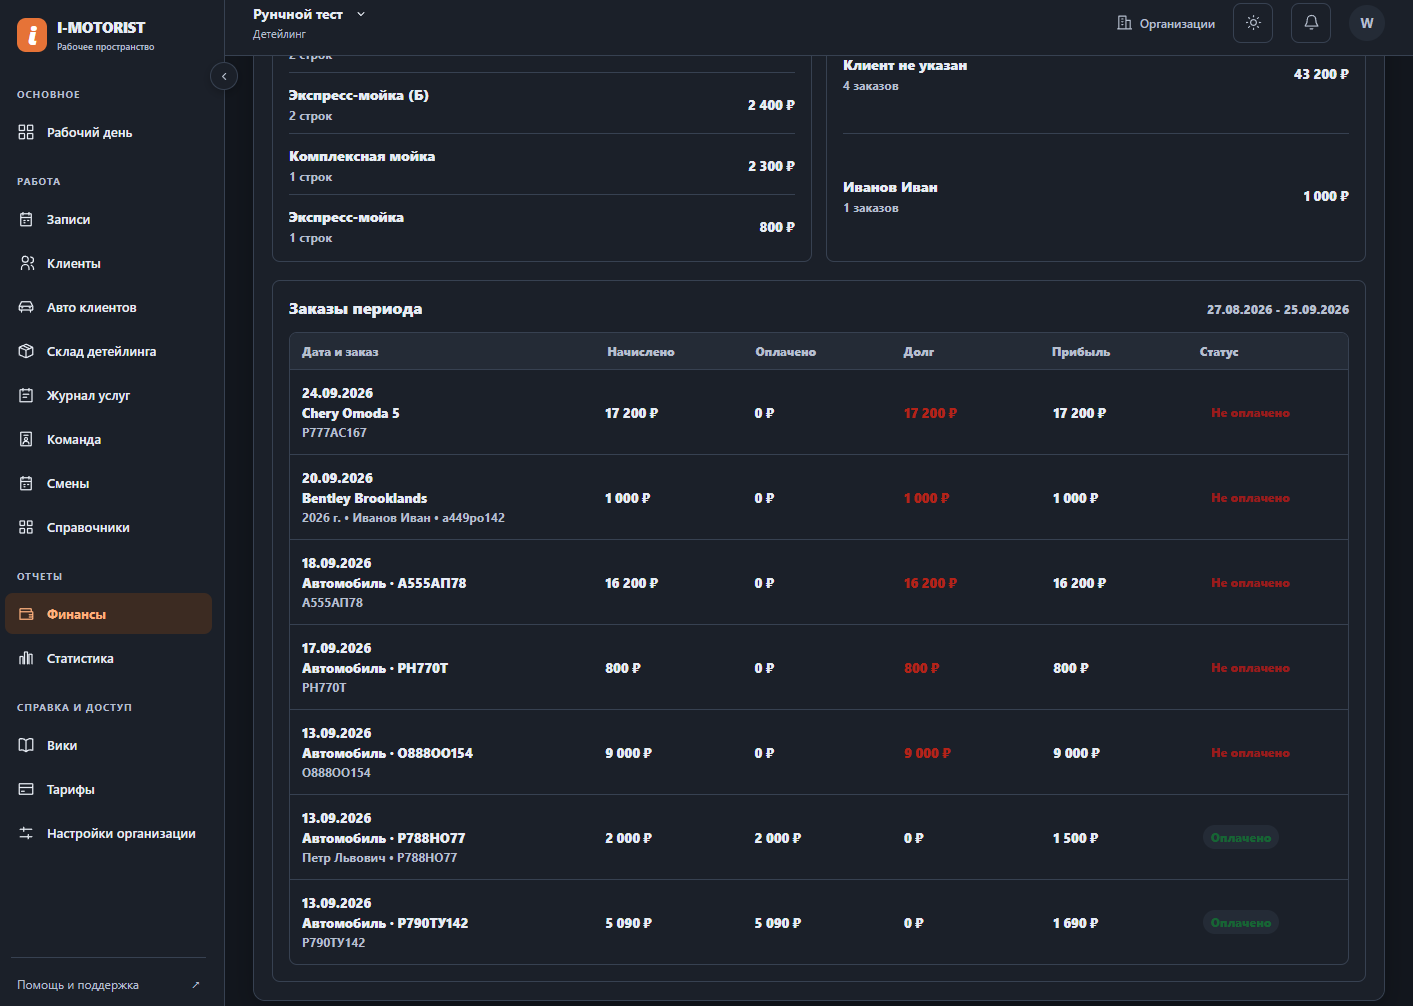Screen dimensions: 1413x1006
Task: Open Журнал услуг icon in sidebar
Action: (26, 395)
